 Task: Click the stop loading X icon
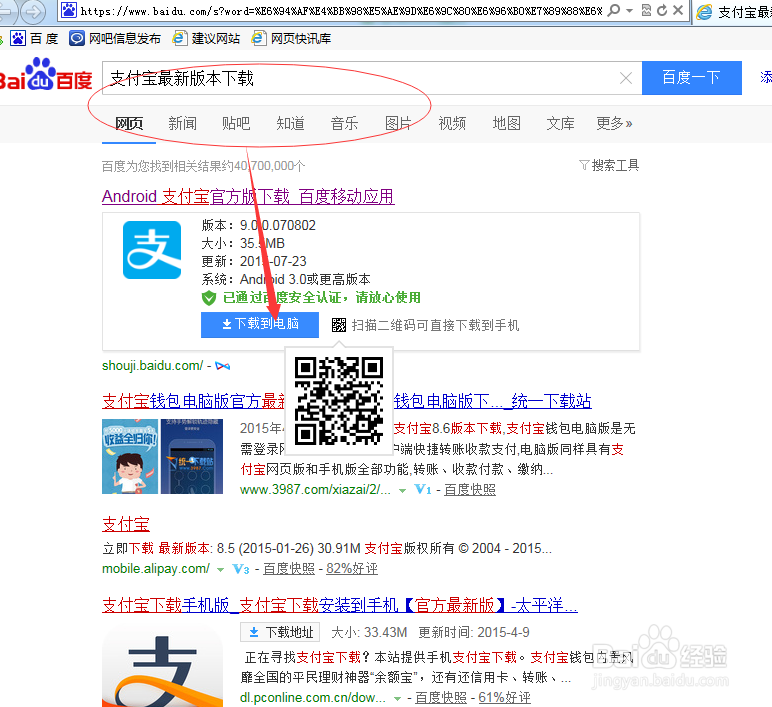678,10
